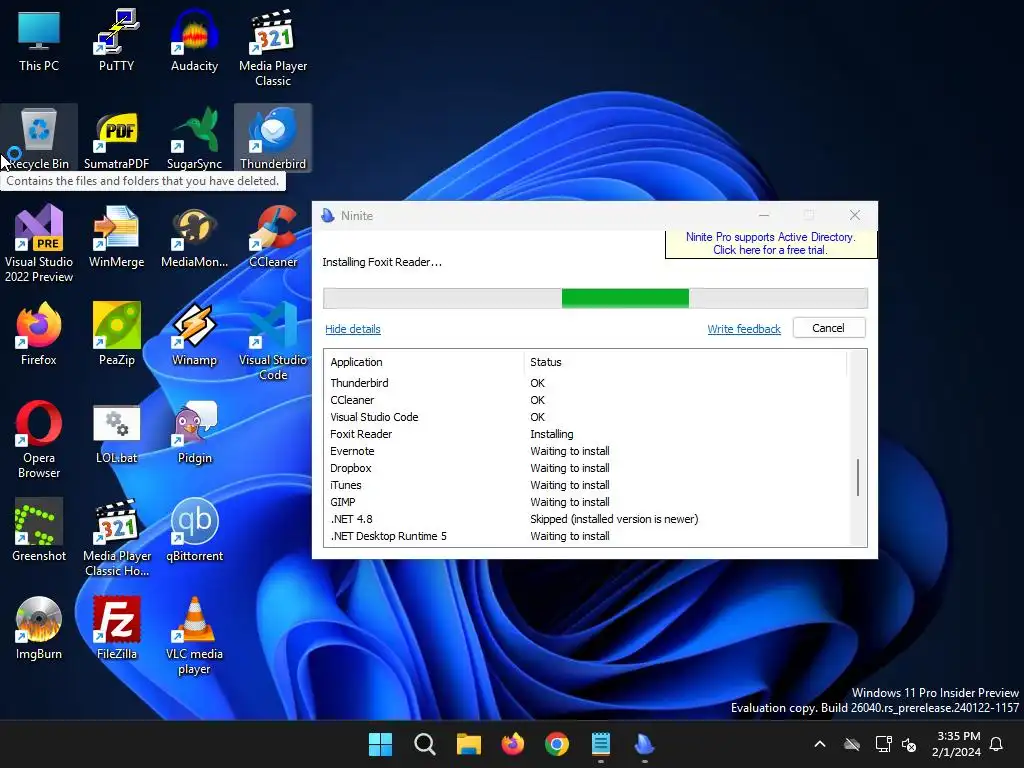
Task: Select Visual Studio 2022 Preview icon
Action: click(39, 244)
